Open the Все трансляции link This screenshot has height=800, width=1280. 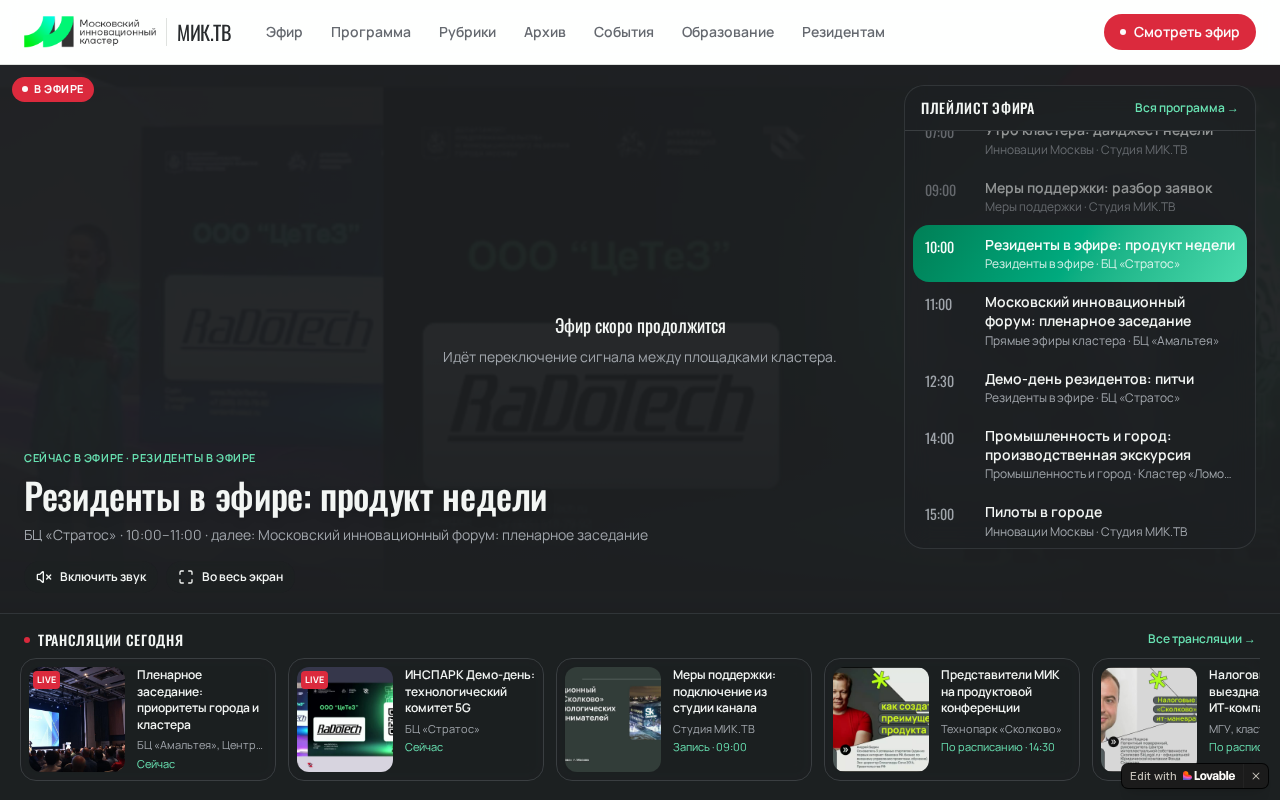point(1202,639)
